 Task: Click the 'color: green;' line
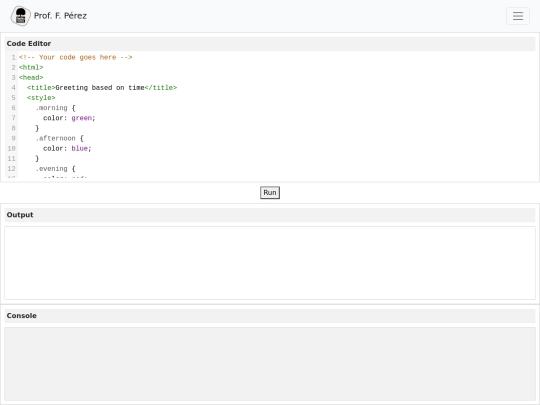tap(69, 118)
